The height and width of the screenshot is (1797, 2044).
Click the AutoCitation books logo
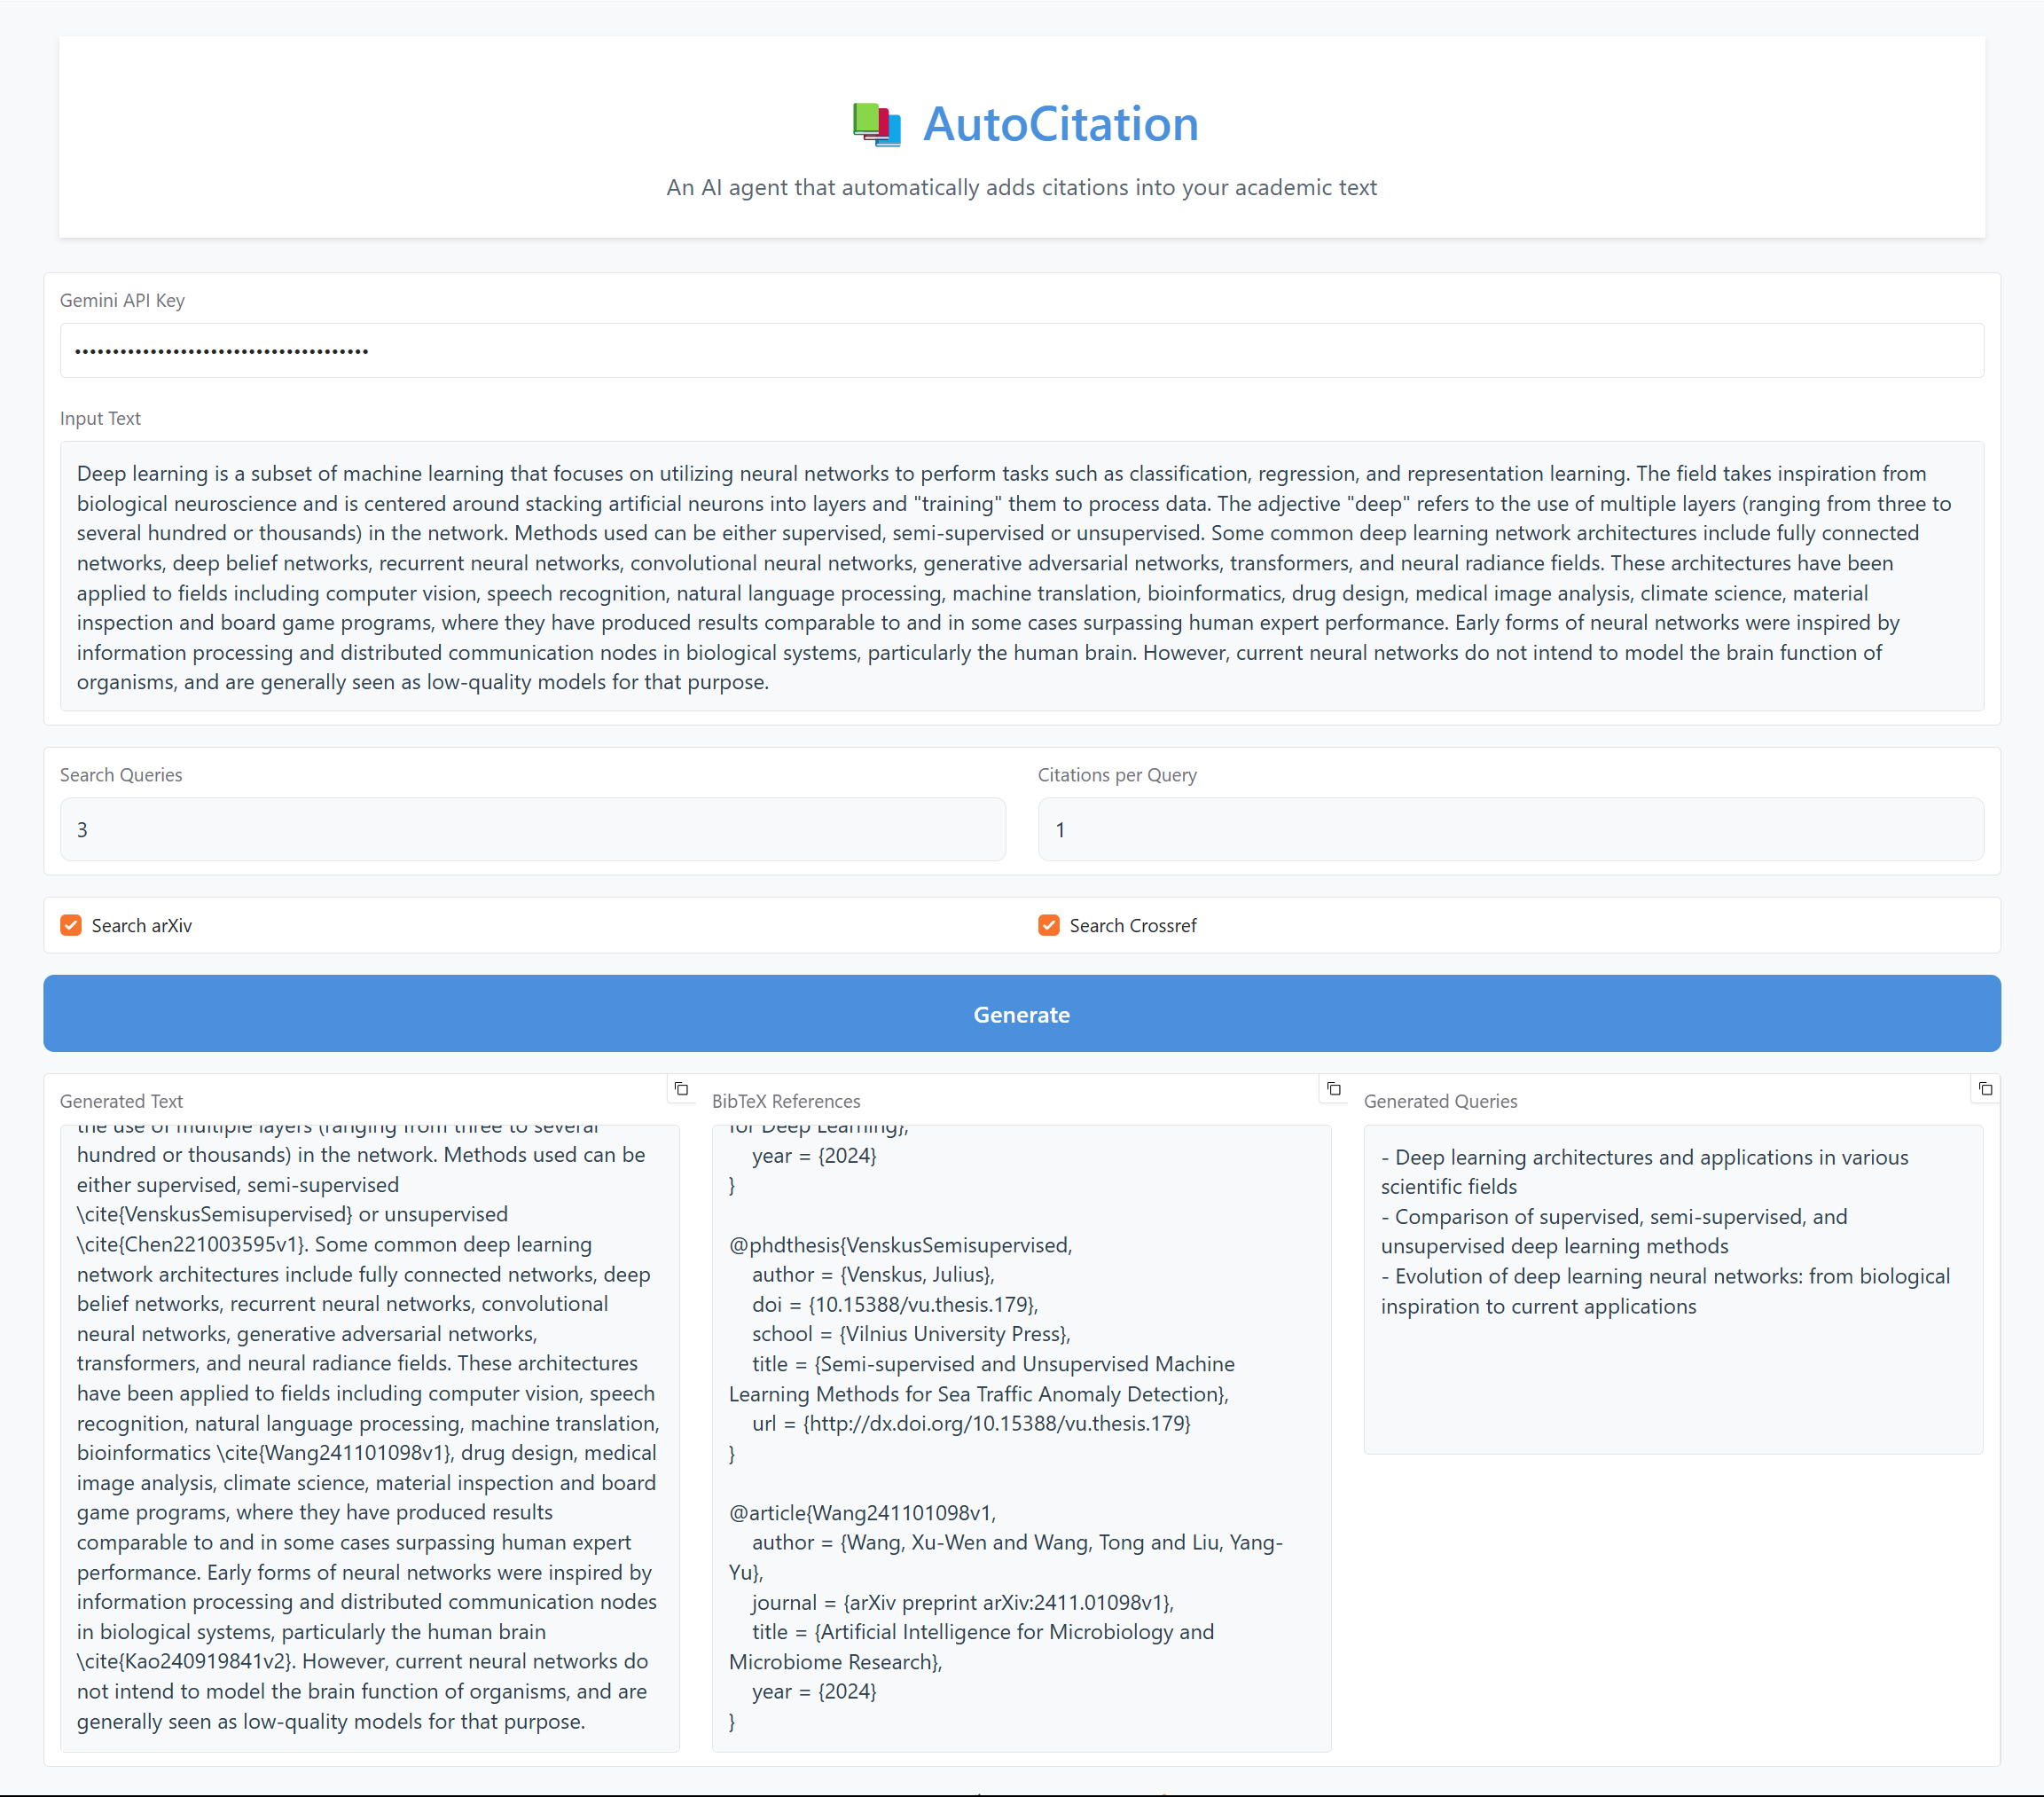click(877, 125)
